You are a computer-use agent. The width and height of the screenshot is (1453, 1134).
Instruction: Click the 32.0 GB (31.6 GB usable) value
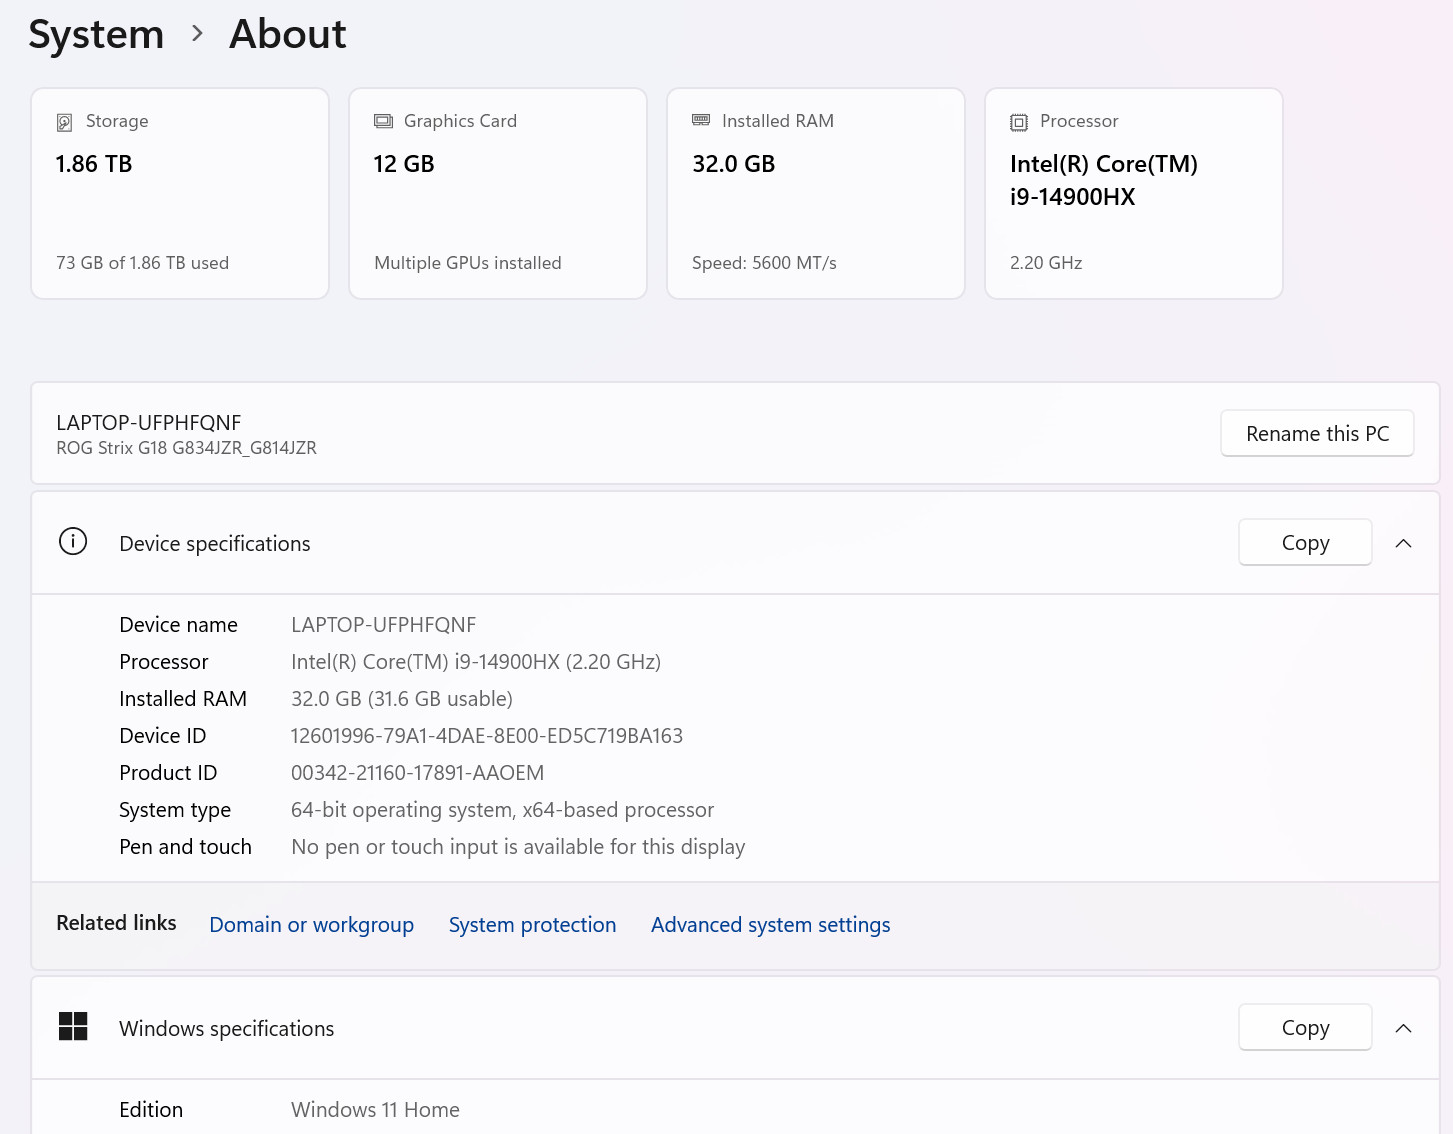[x=402, y=699]
